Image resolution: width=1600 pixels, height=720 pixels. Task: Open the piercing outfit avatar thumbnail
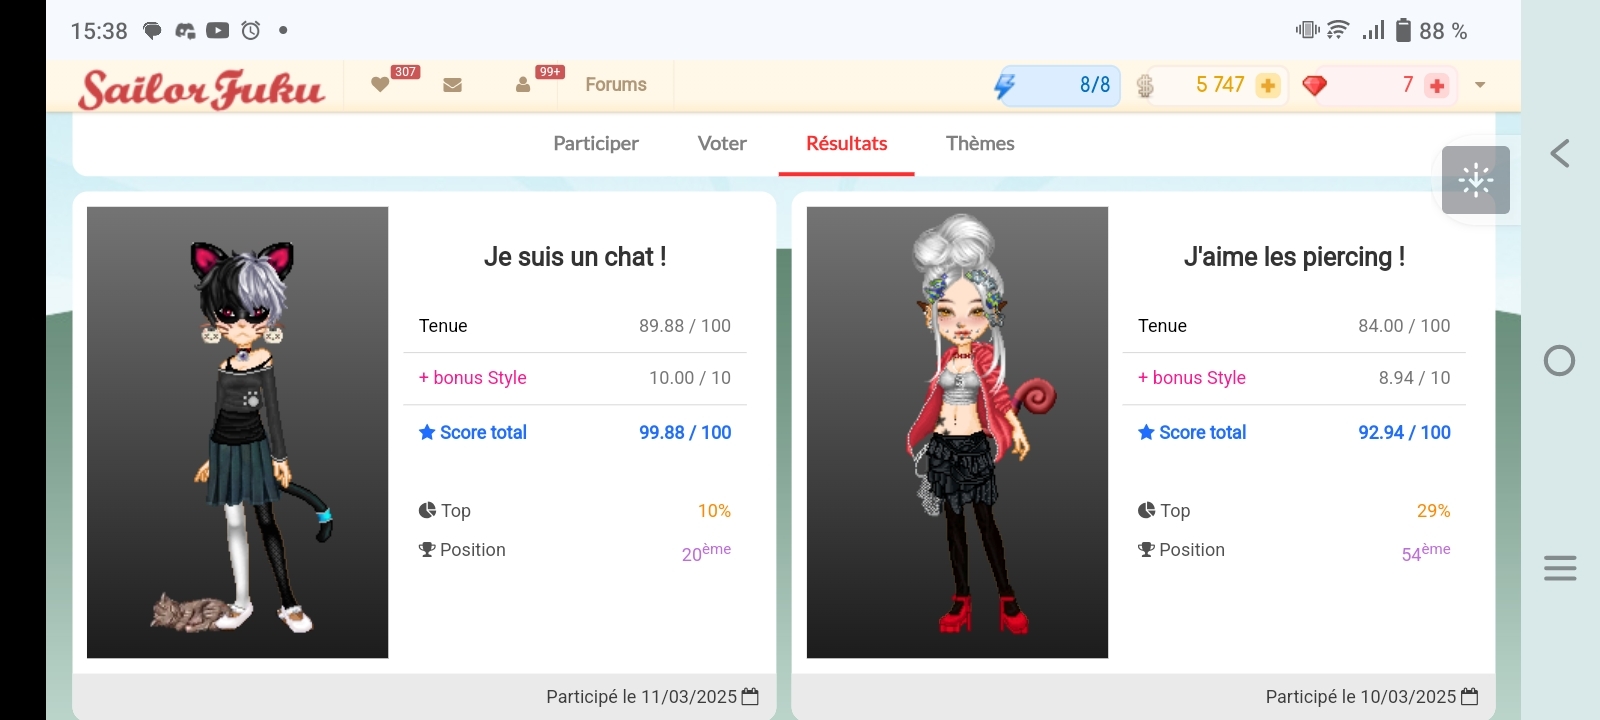pos(957,432)
